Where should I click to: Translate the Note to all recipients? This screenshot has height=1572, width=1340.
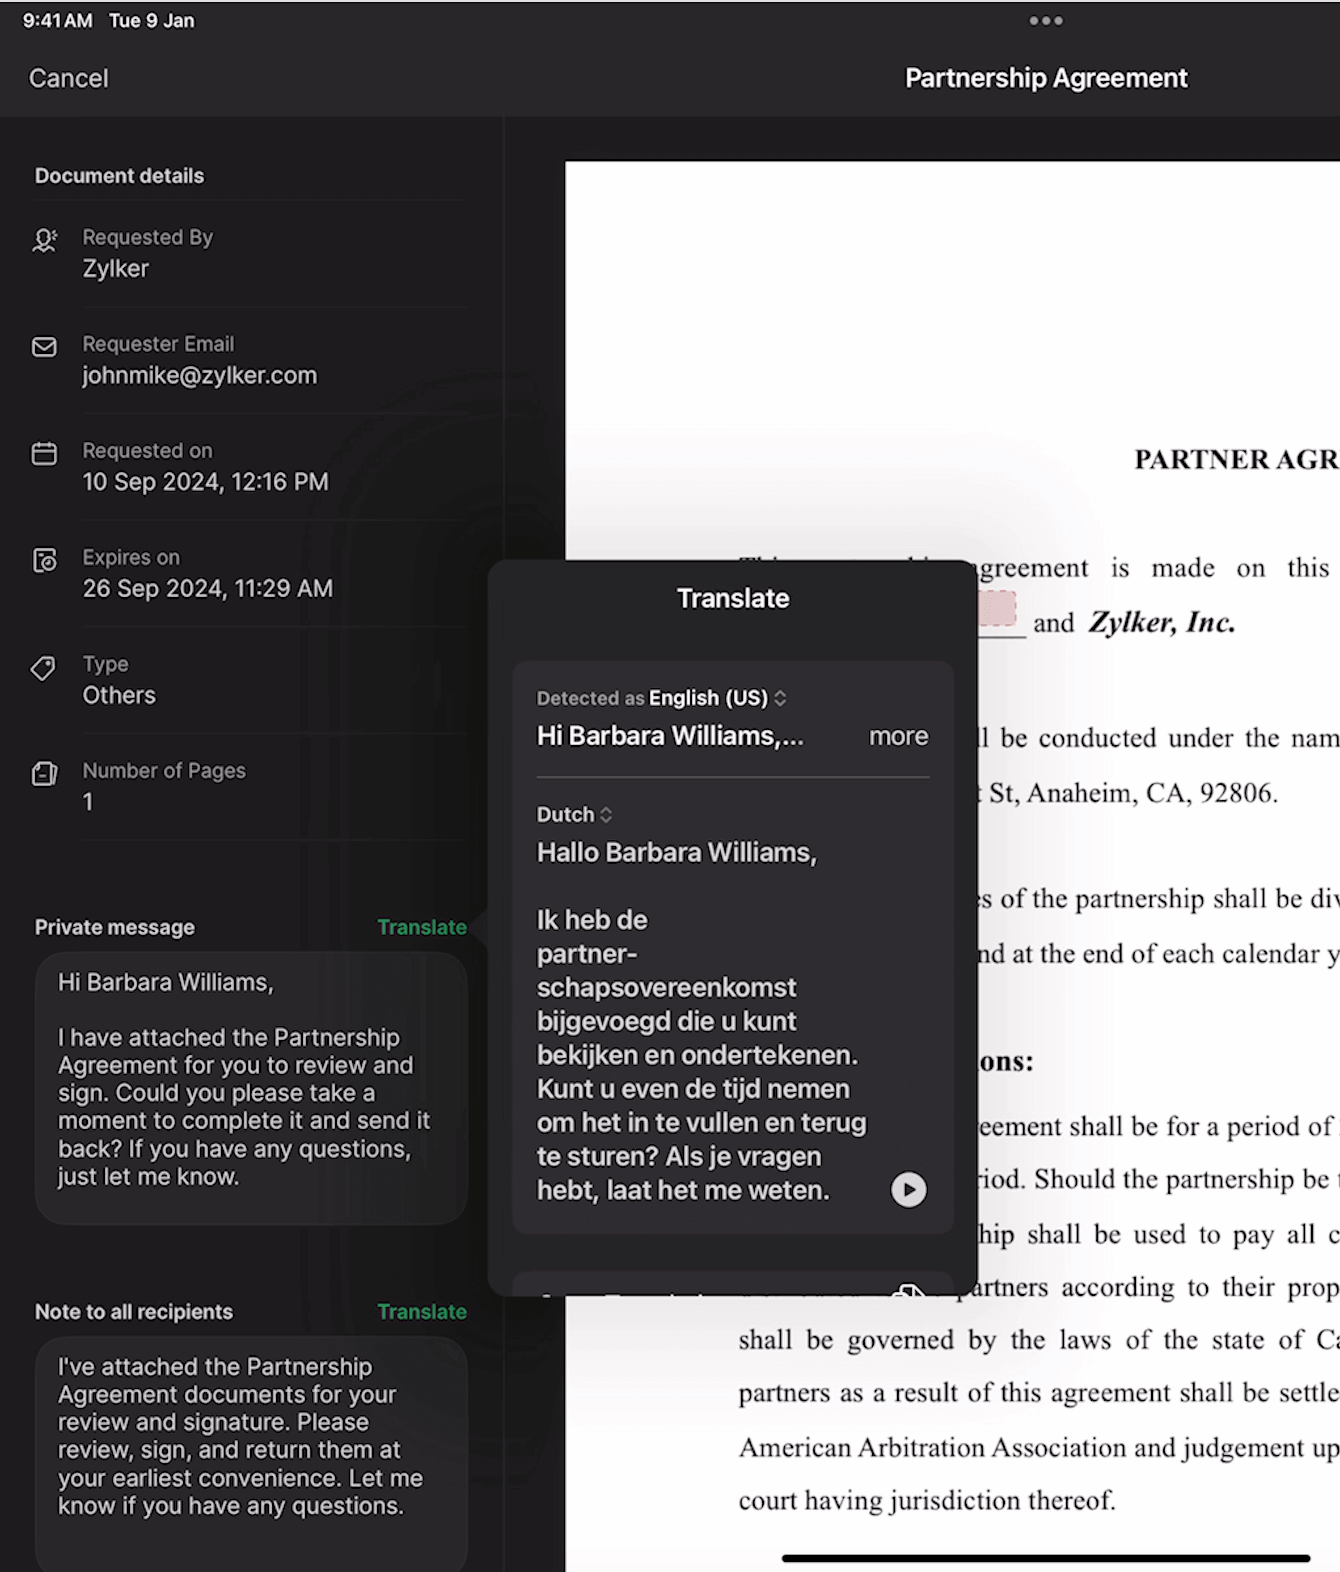pyautogui.click(x=421, y=1312)
